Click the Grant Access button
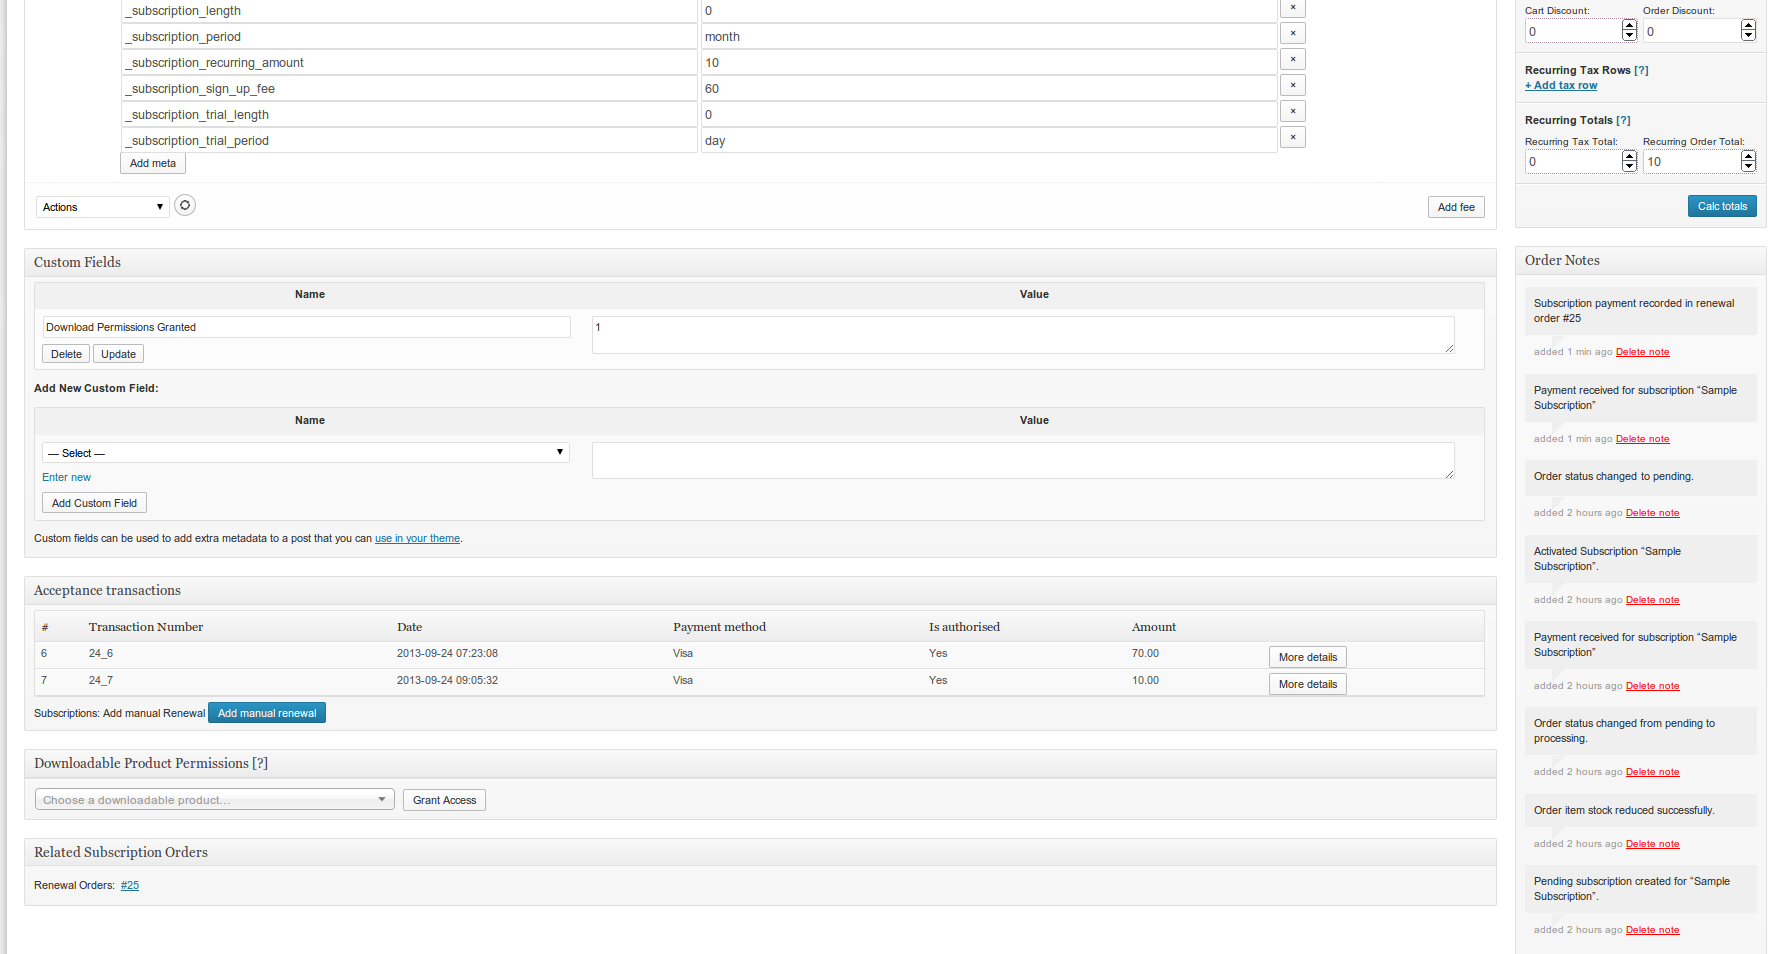The image size is (1774, 954). pos(444,799)
